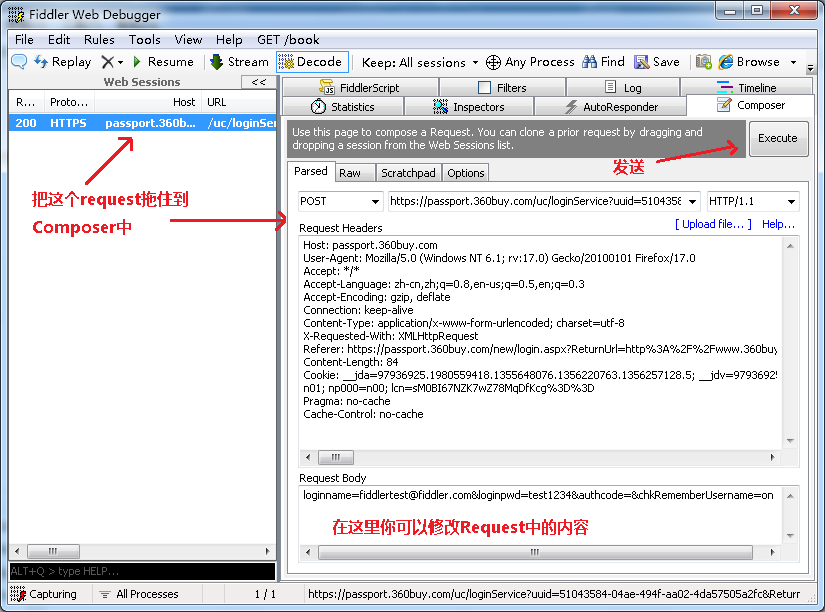Toggle the Decode button off
The image size is (825, 612).
(312, 62)
